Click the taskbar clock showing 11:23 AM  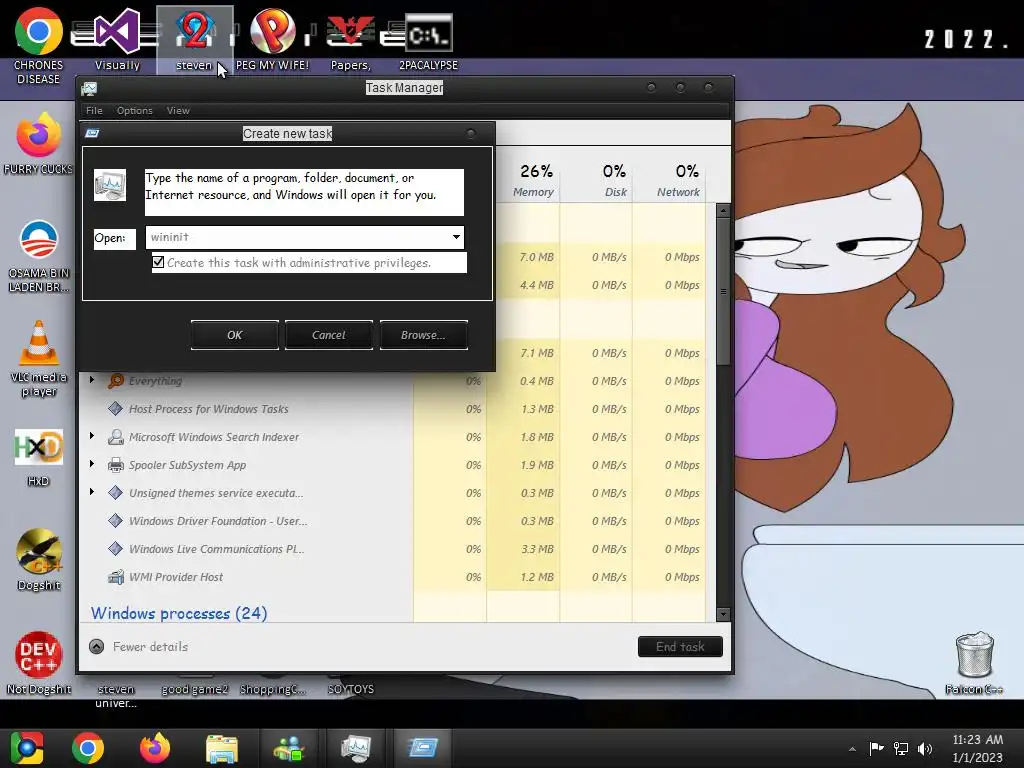978,748
